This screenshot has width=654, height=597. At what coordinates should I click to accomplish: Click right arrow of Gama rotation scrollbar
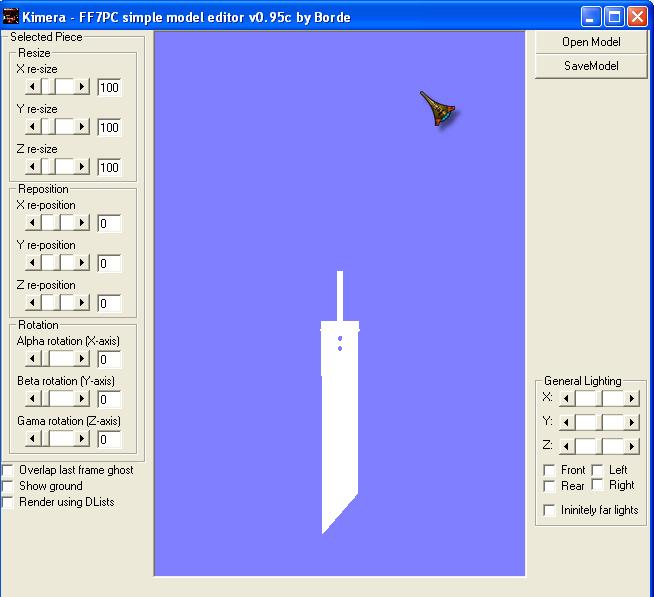tap(82, 438)
